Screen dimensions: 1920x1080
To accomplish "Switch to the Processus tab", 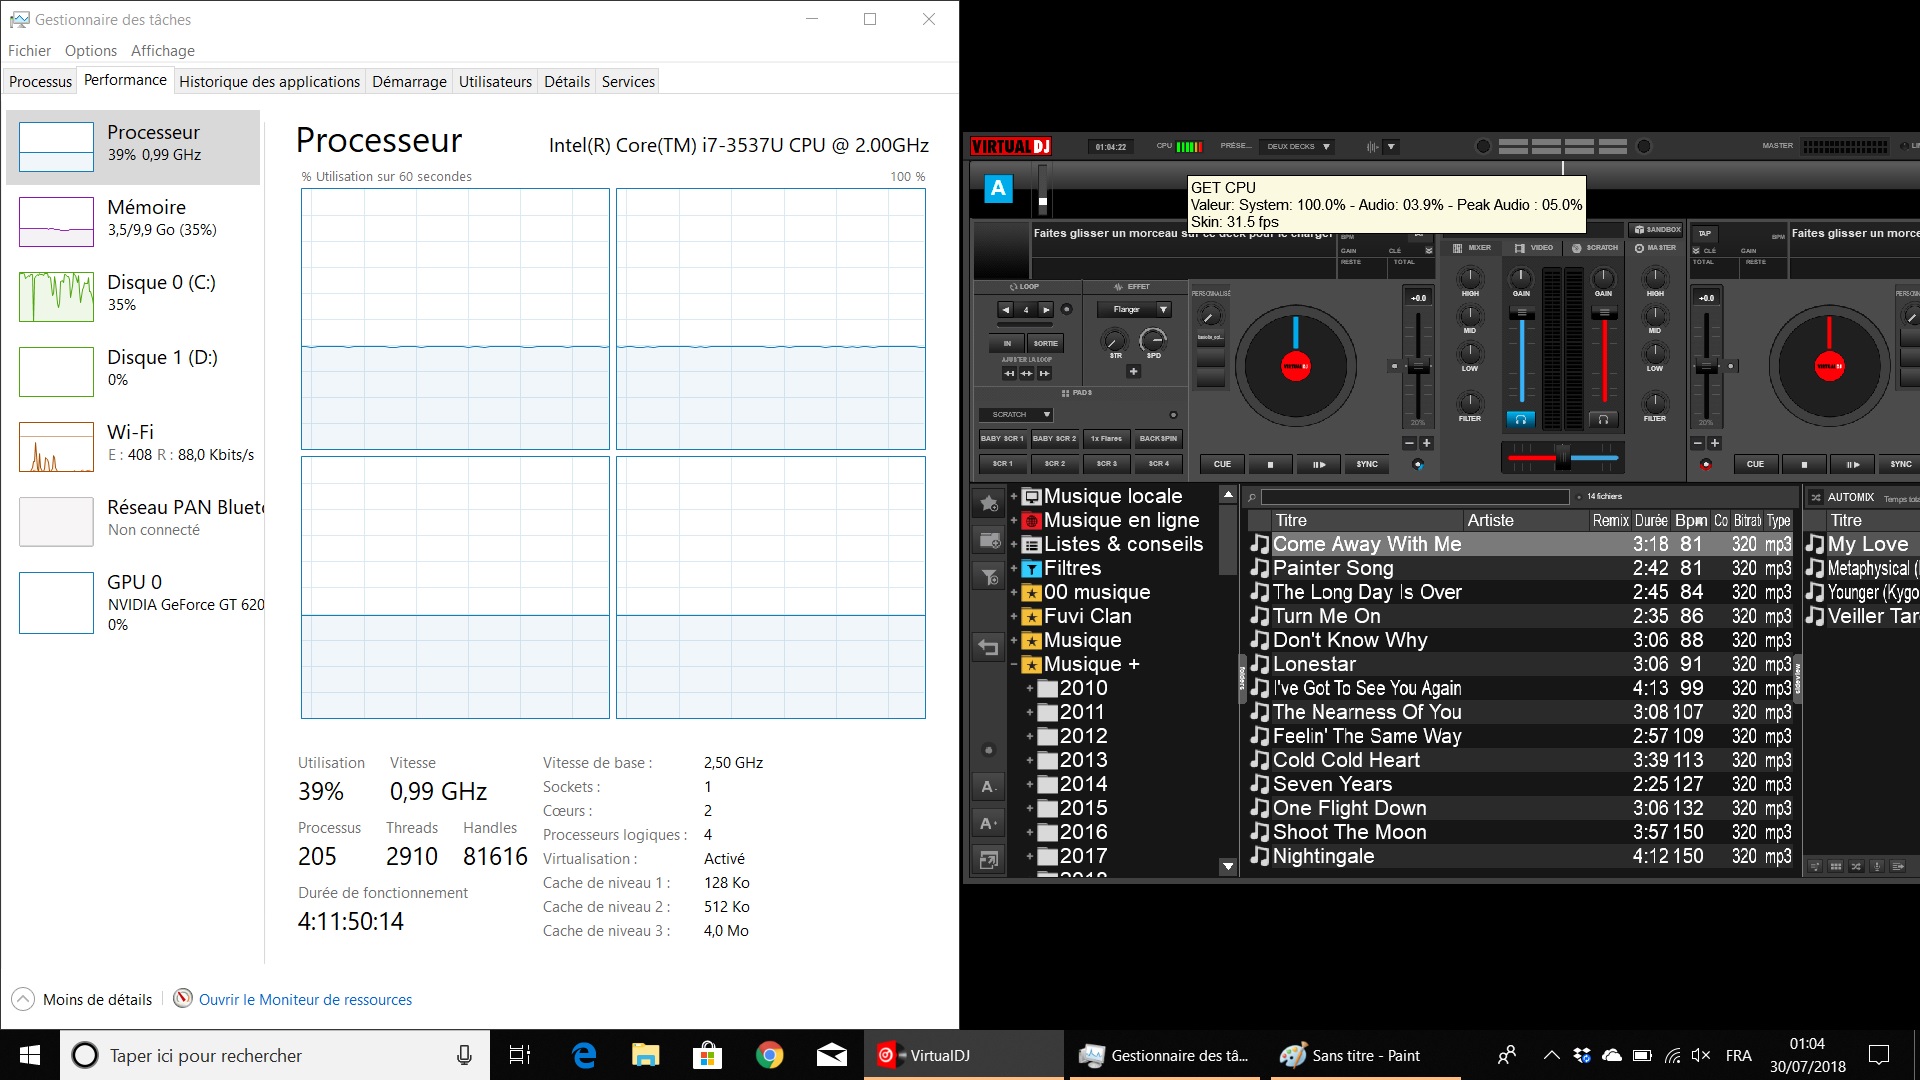I will (x=40, y=81).
